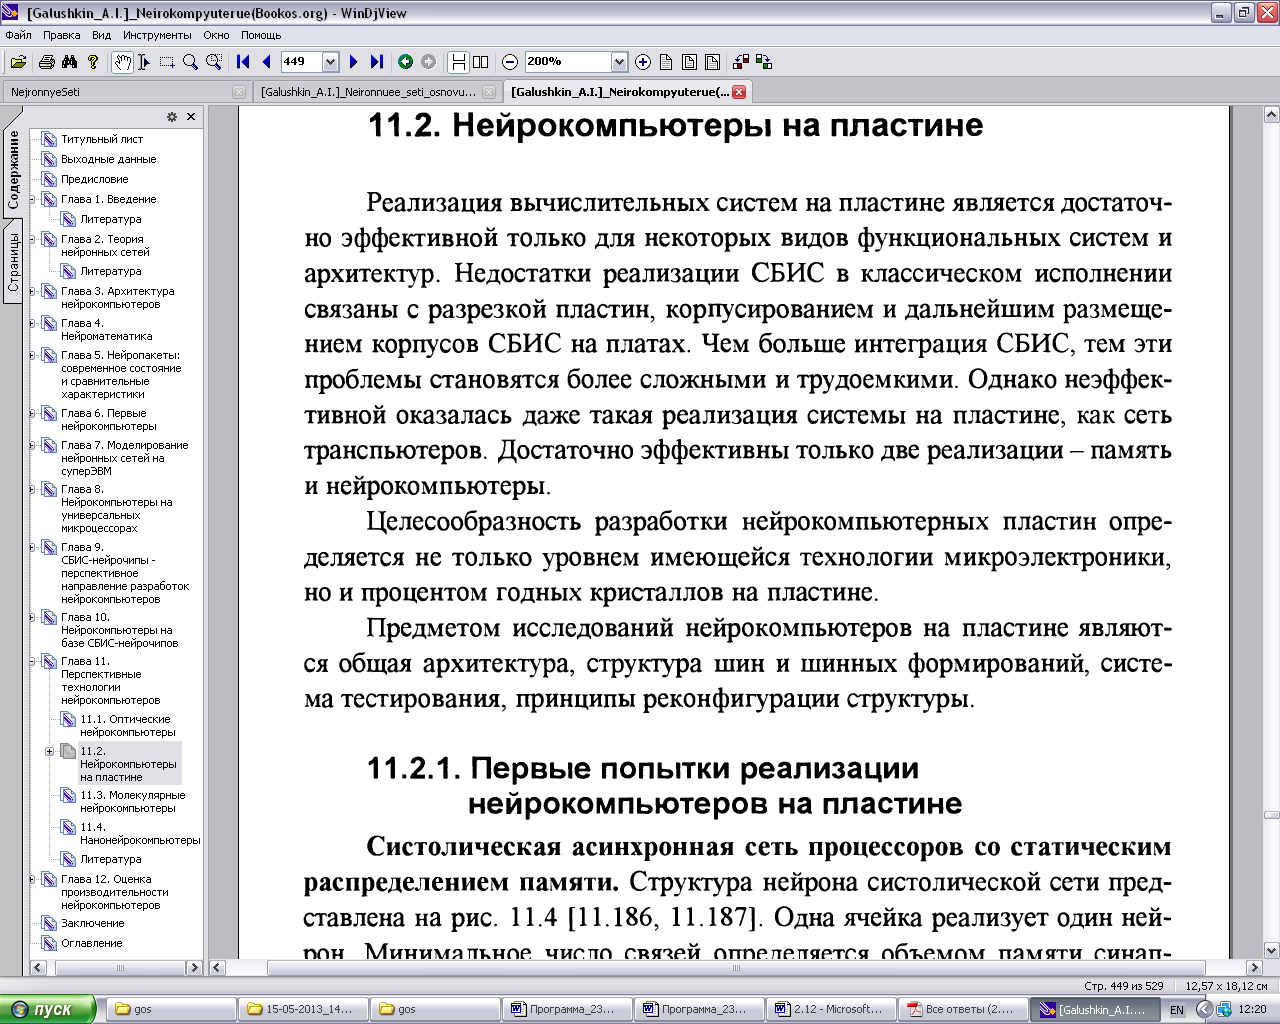Collapse the Глава 1. Введение node
Viewport: 1280px width, 1024px height.
(x=32, y=199)
